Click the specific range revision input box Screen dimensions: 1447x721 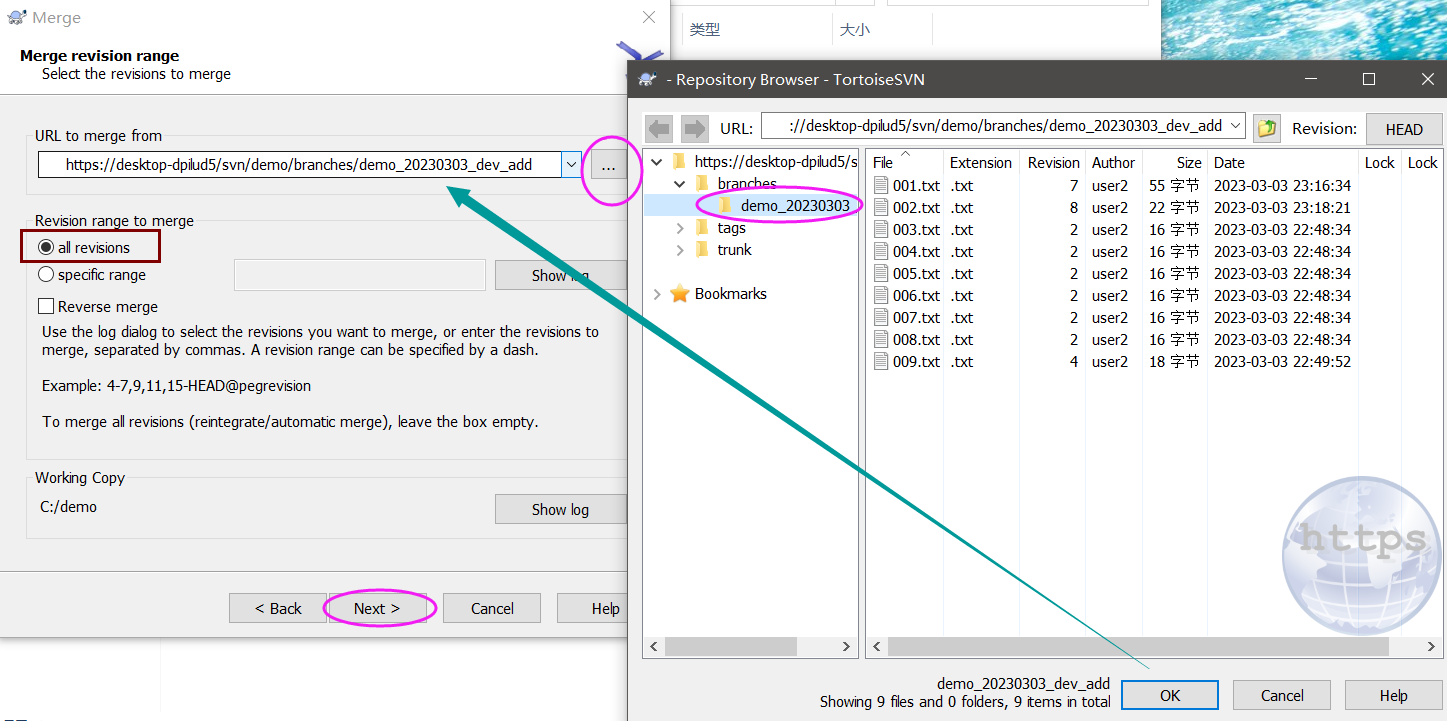pyautogui.click(x=360, y=275)
